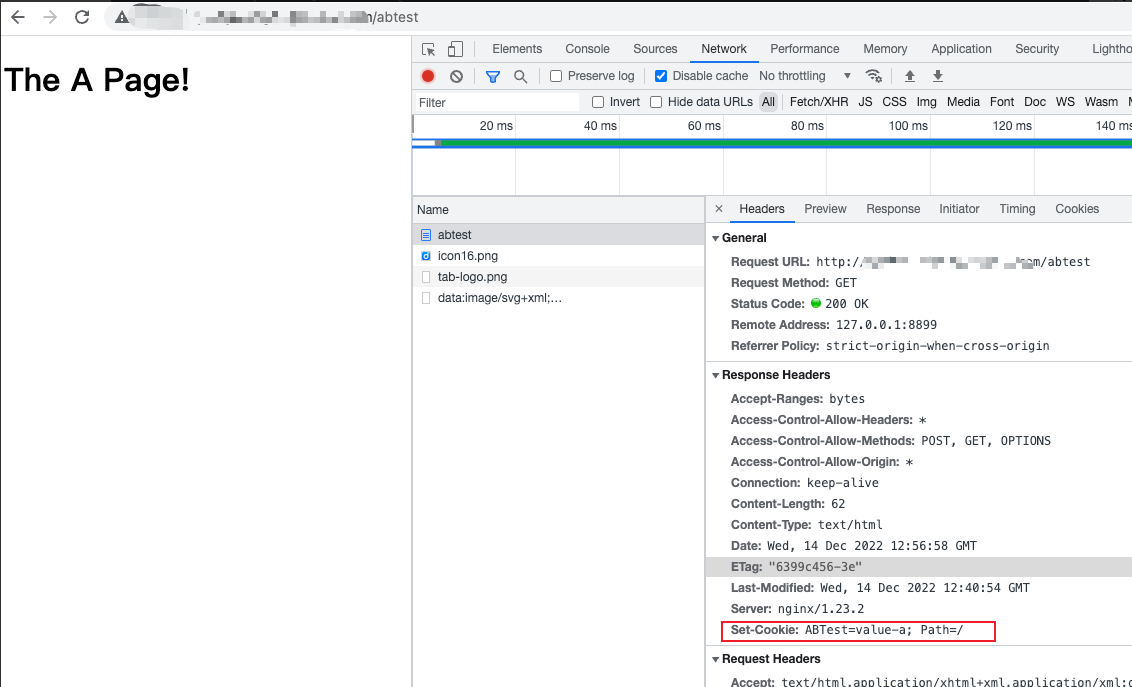Open network conditions wifi icon

coord(873,76)
